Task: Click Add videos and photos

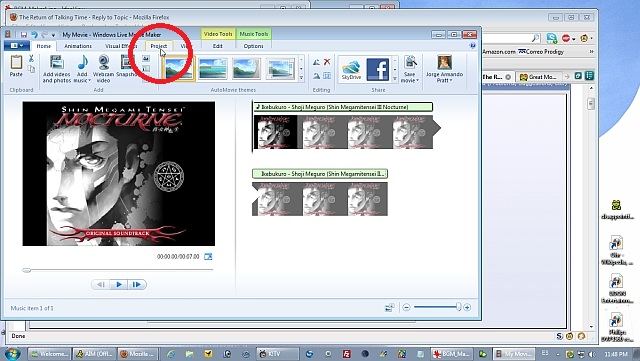Action: pyautogui.click(x=57, y=69)
